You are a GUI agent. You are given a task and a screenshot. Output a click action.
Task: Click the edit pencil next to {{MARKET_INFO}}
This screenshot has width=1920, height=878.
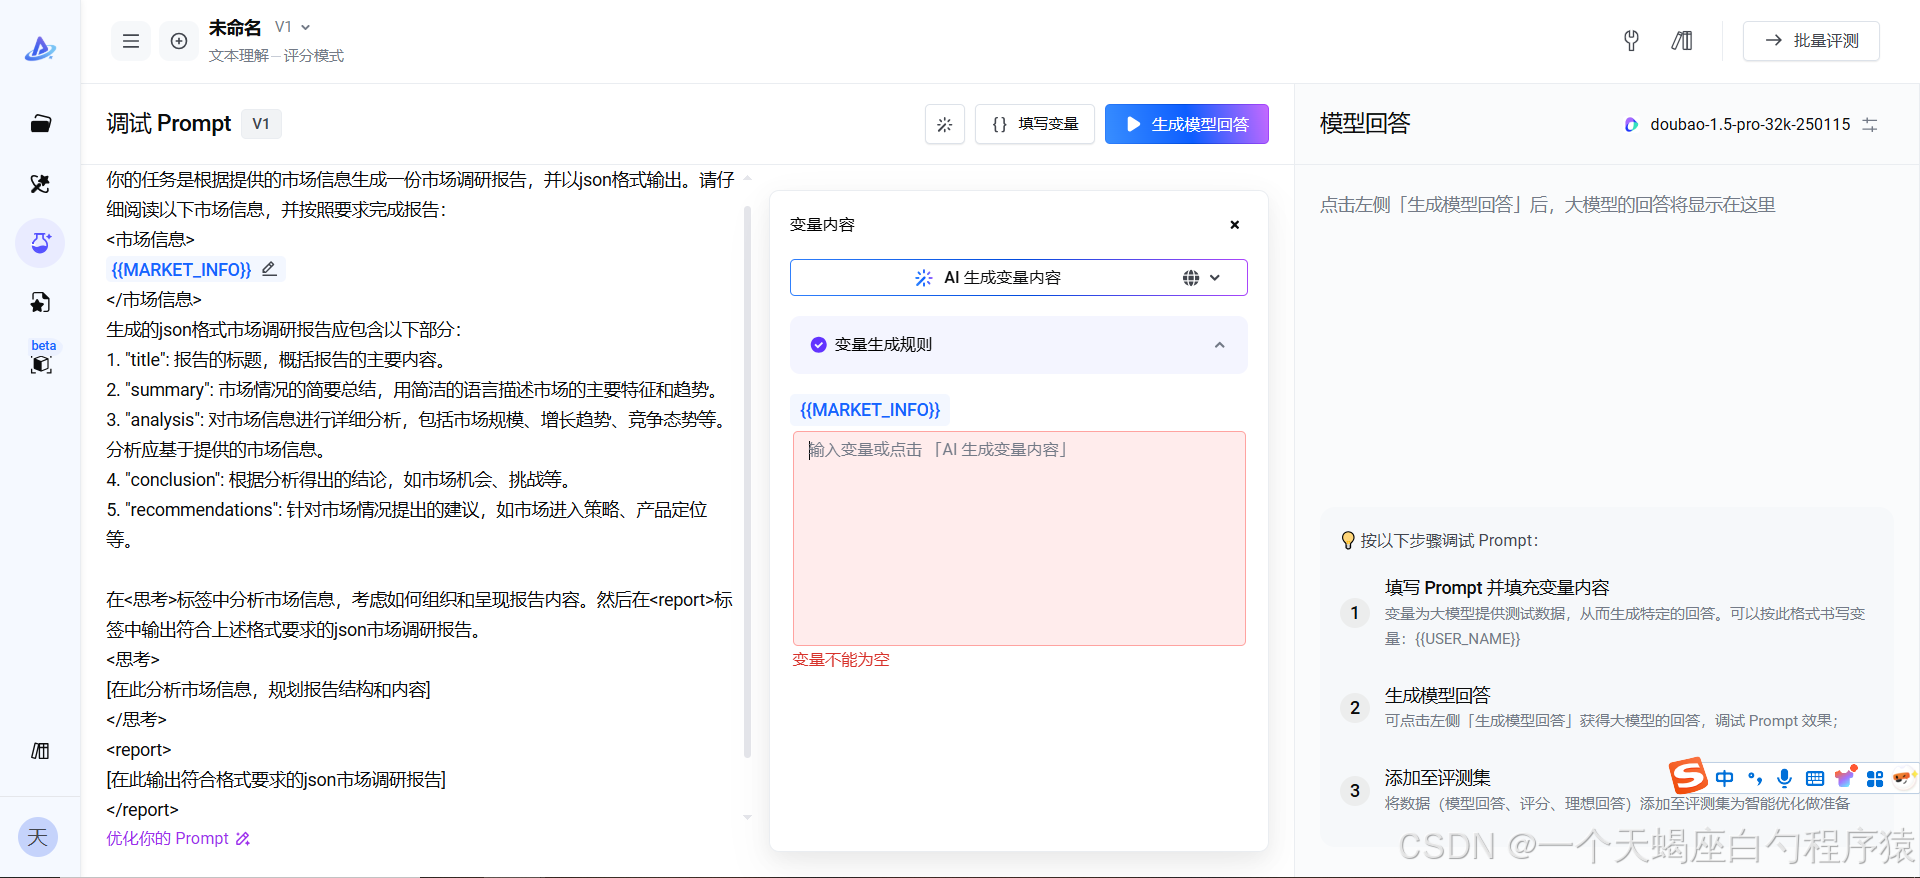269,269
